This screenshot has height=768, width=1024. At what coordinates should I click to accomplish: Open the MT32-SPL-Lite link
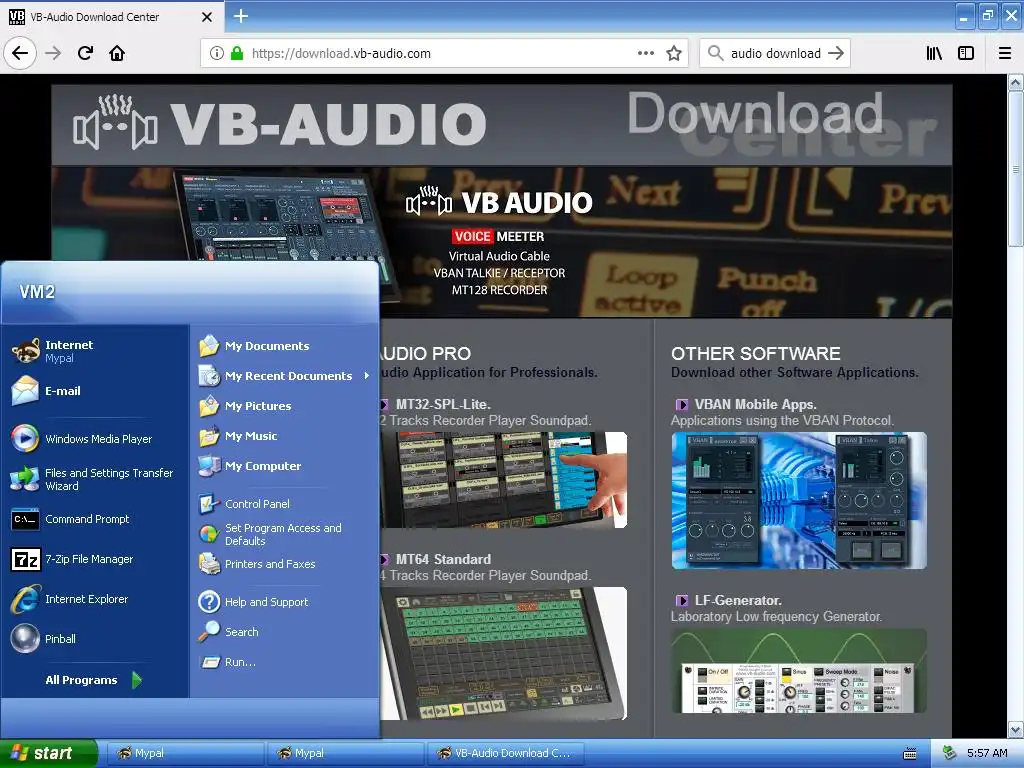coord(443,404)
